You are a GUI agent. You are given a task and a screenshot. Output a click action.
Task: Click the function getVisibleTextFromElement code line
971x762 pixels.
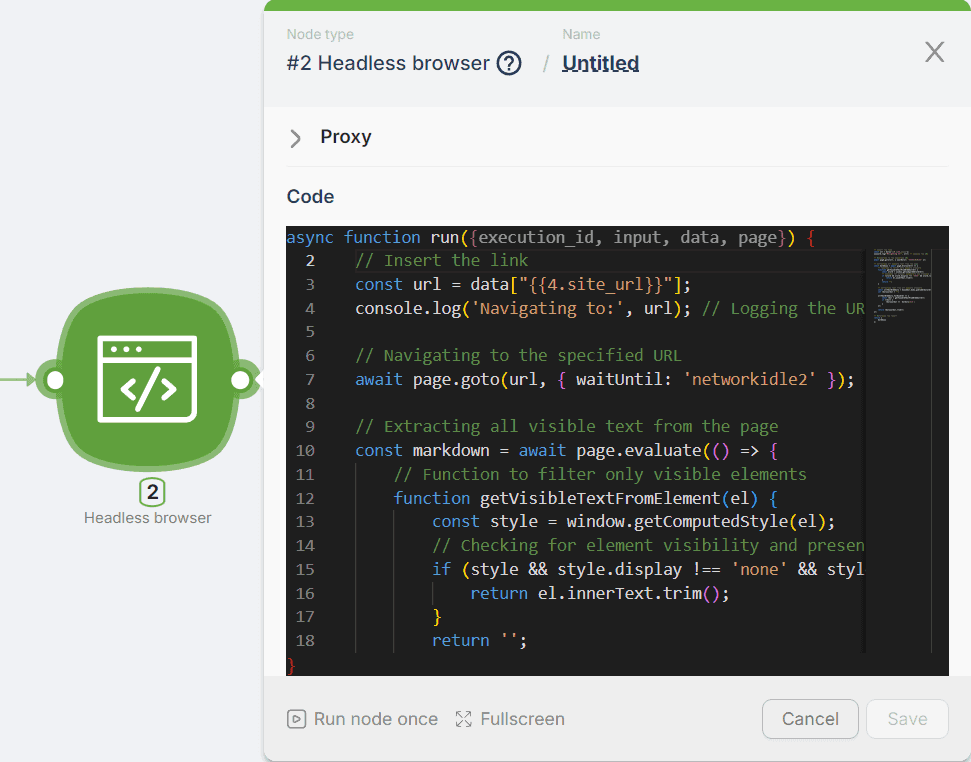coord(584,498)
